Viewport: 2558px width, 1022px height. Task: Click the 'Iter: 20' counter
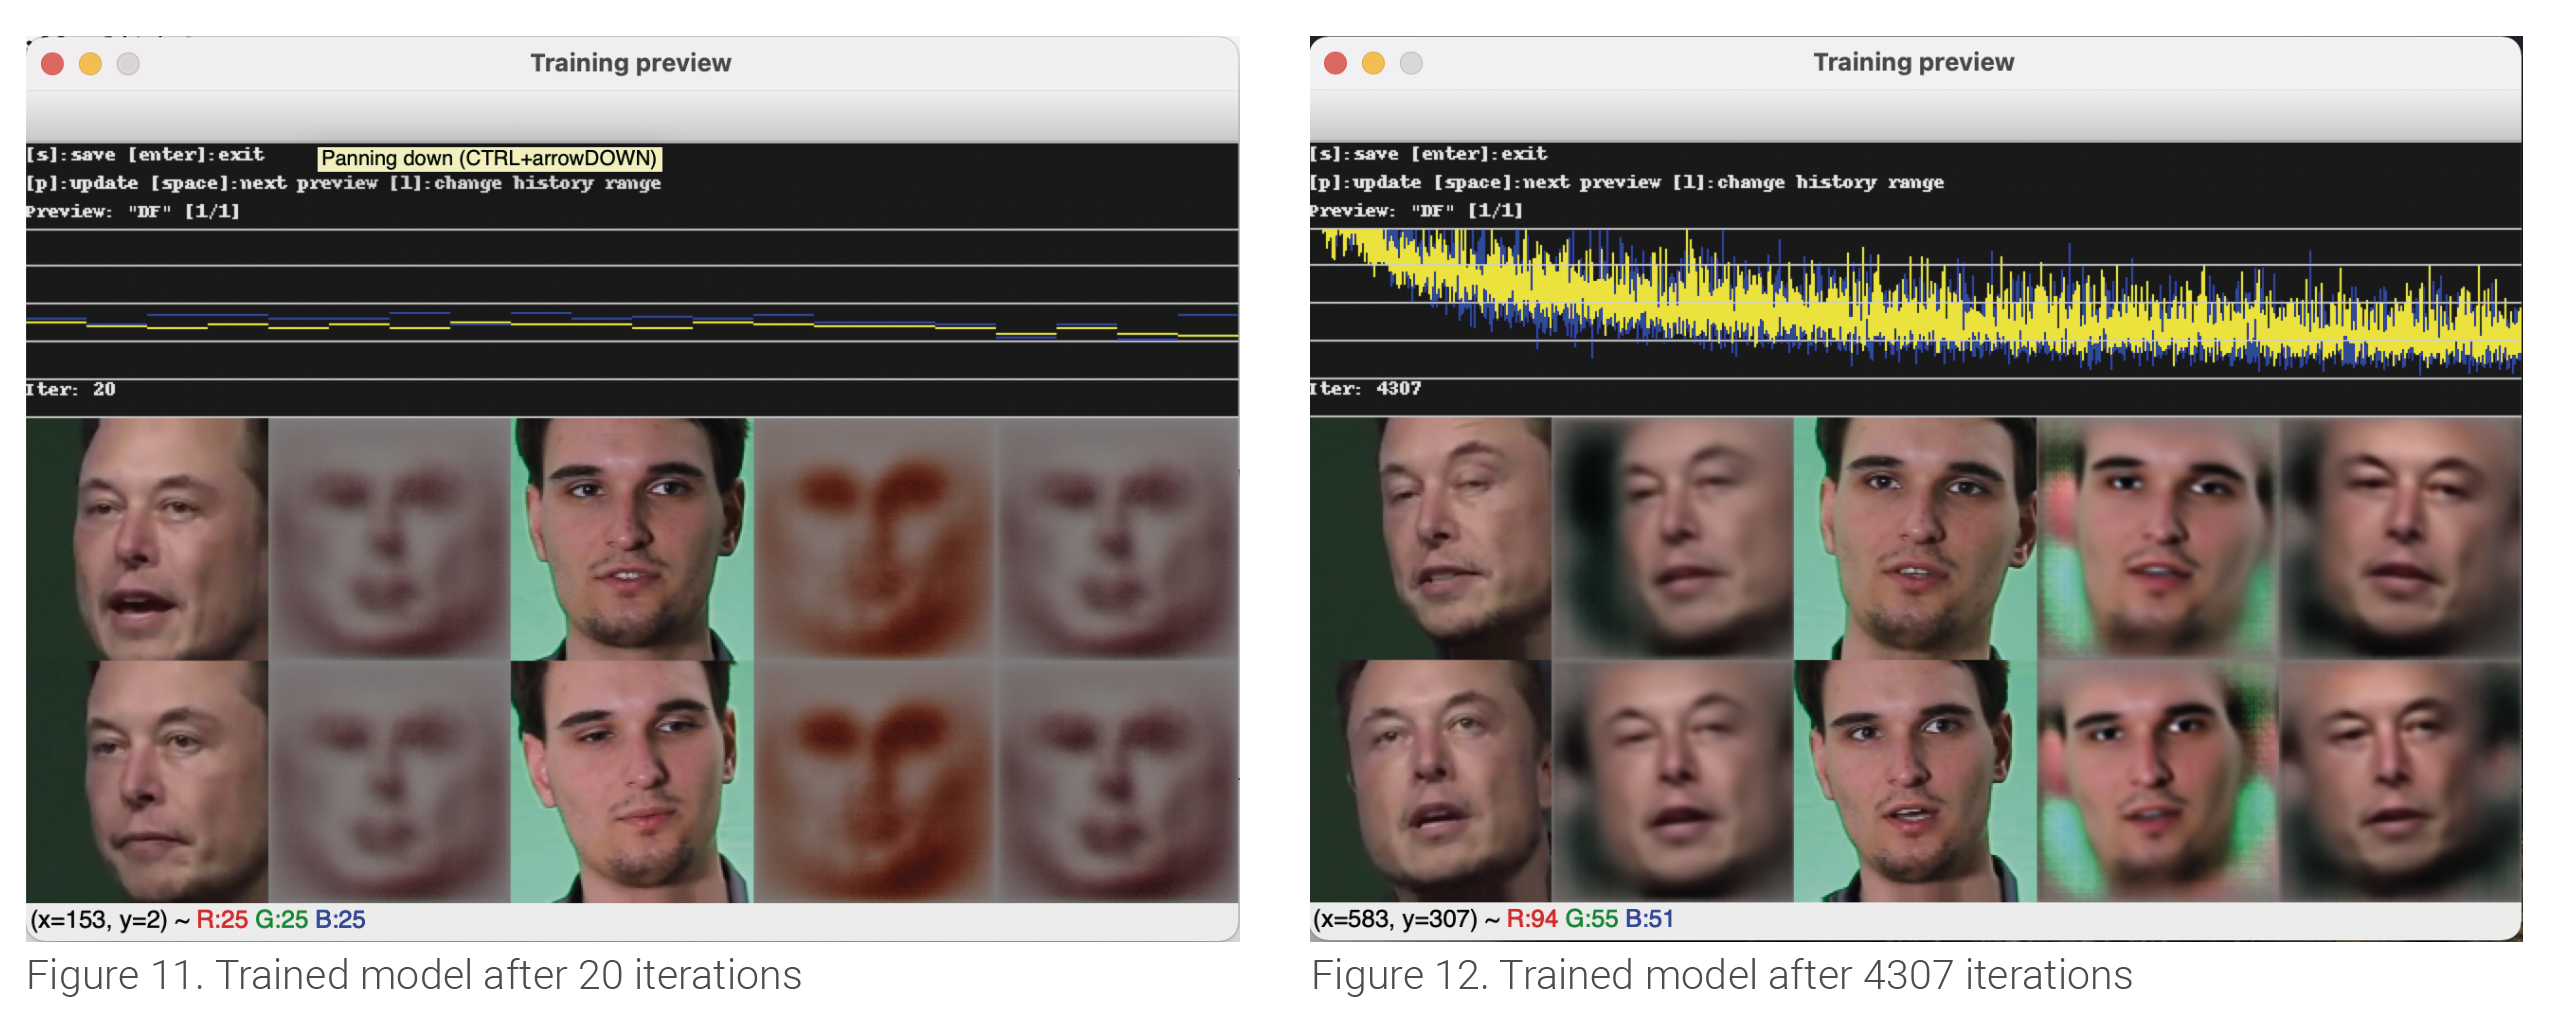coord(71,389)
